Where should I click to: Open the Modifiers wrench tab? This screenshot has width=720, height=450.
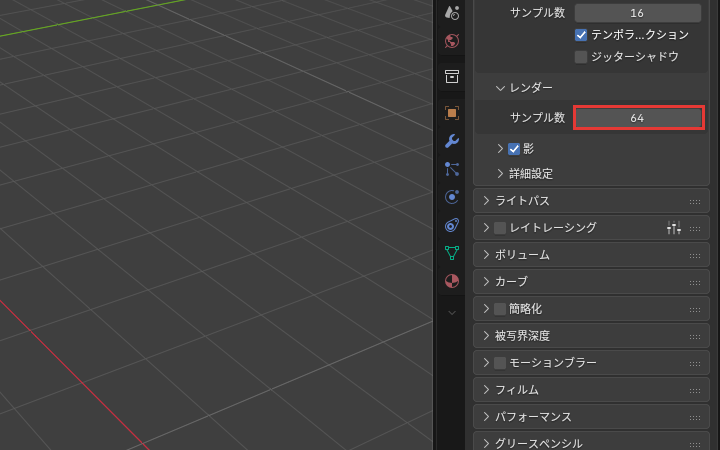tap(452, 141)
